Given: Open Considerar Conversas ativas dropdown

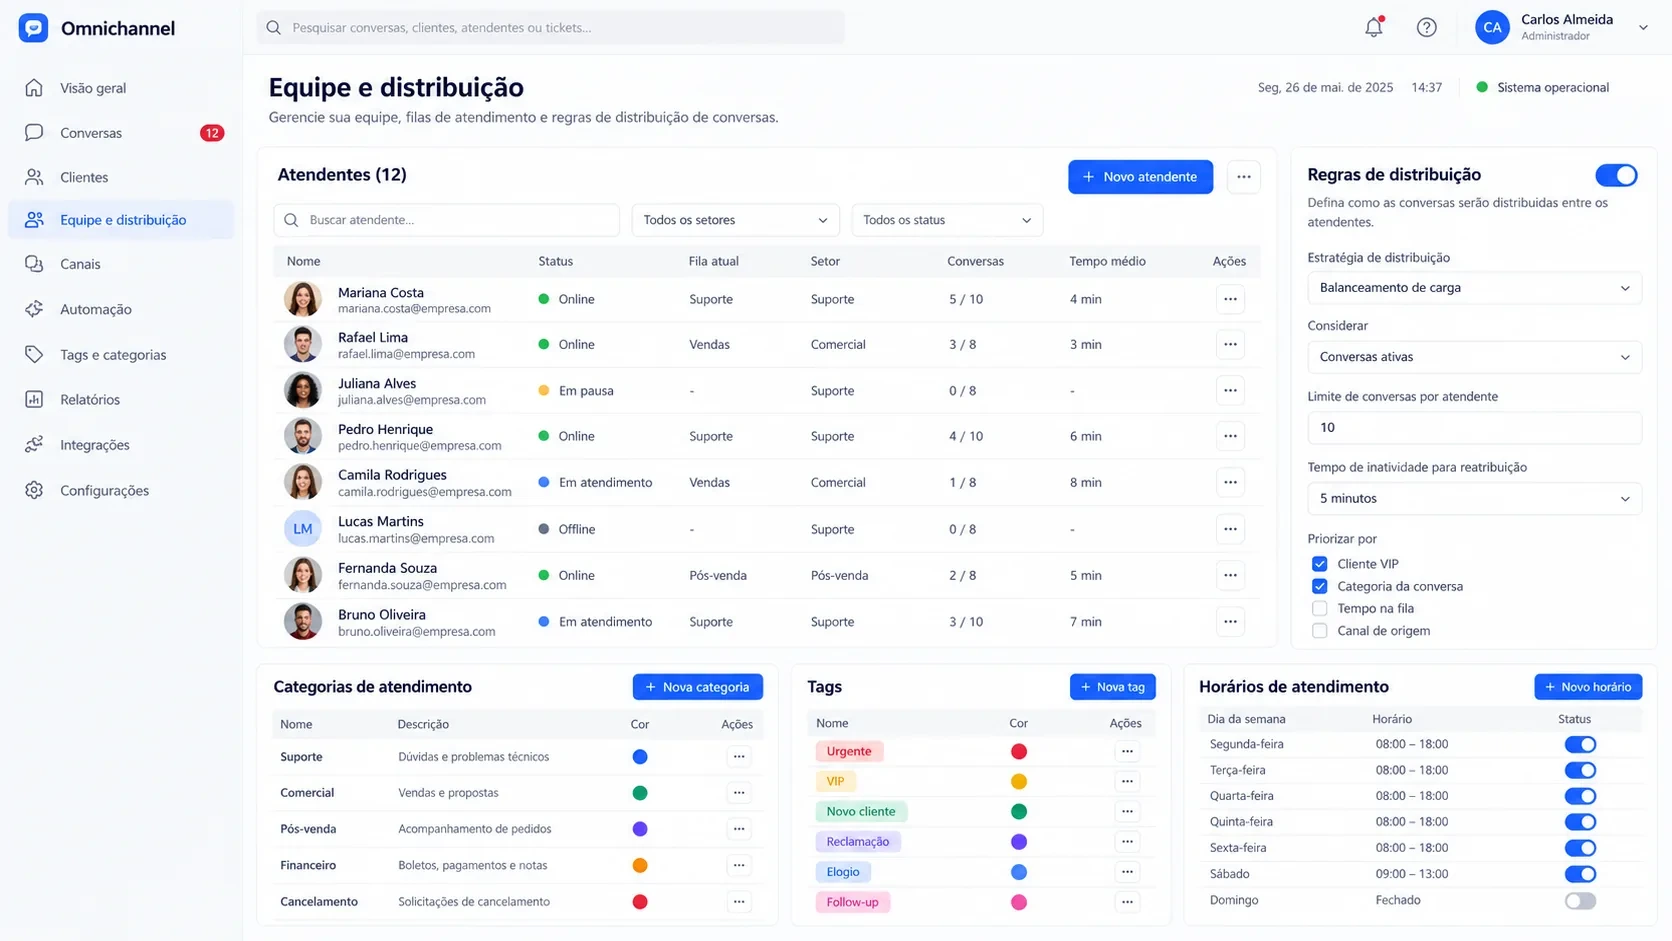Looking at the screenshot, I should [x=1474, y=357].
